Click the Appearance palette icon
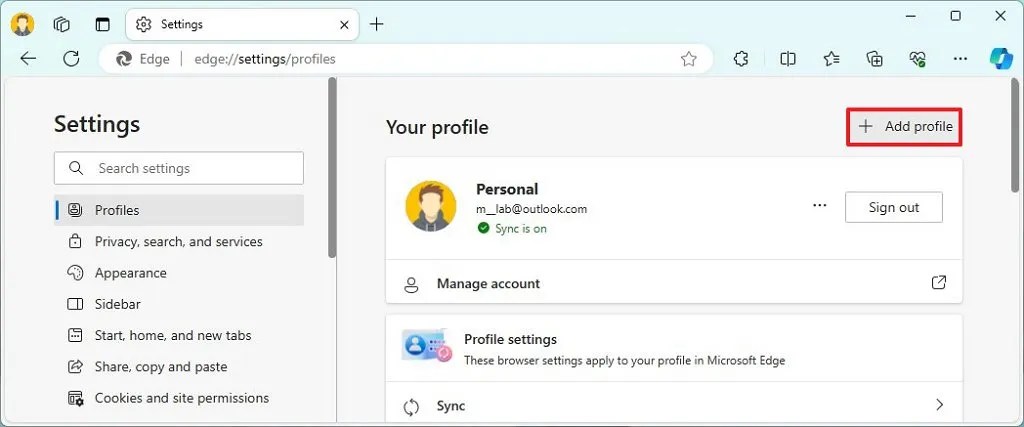Image resolution: width=1024 pixels, height=427 pixels. (x=75, y=273)
